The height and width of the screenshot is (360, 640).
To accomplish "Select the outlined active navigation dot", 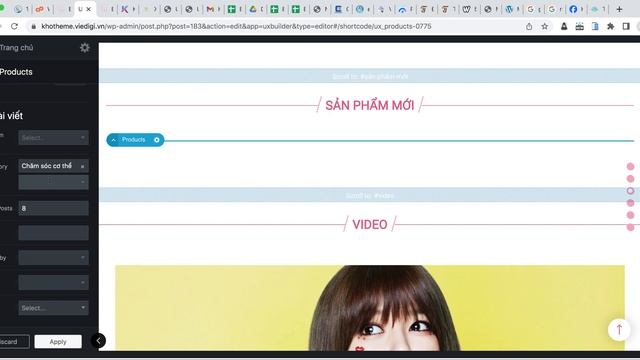I will [630, 191].
